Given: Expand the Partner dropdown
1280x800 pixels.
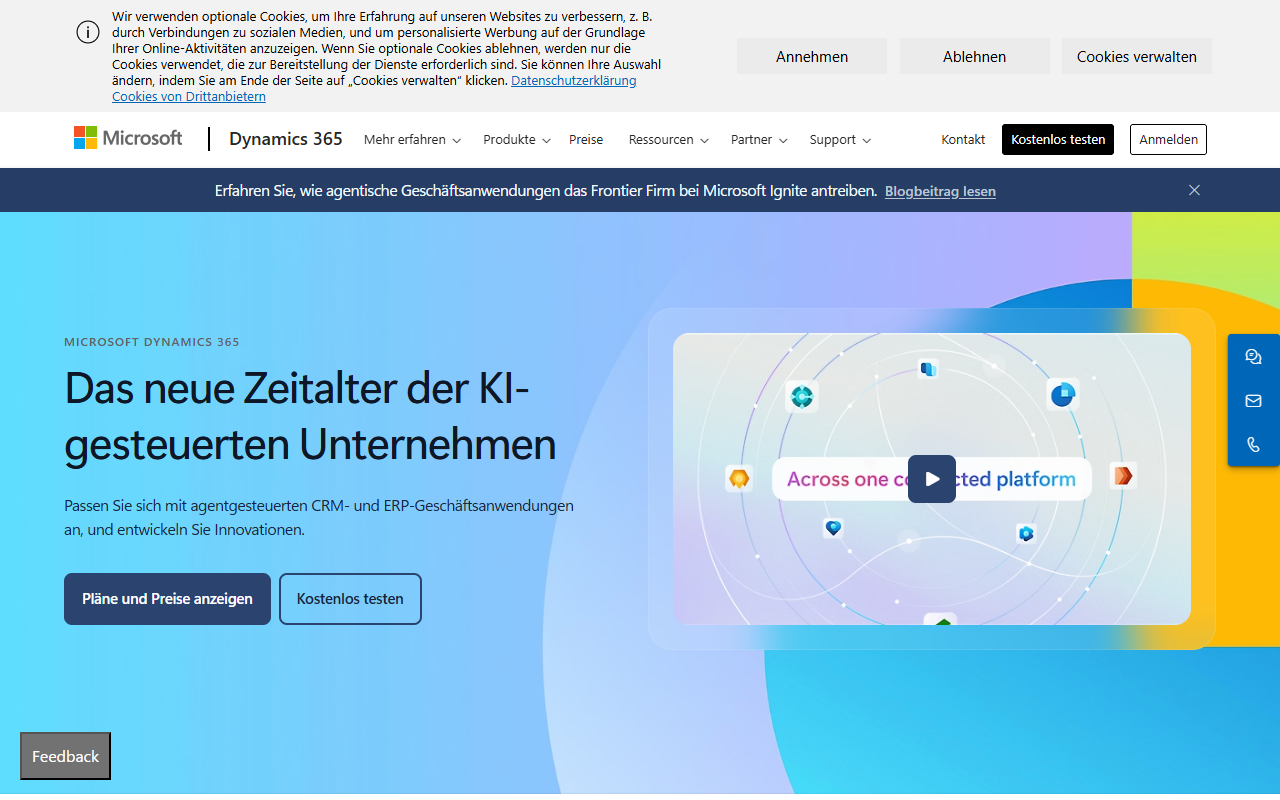Looking at the screenshot, I should 759,140.
